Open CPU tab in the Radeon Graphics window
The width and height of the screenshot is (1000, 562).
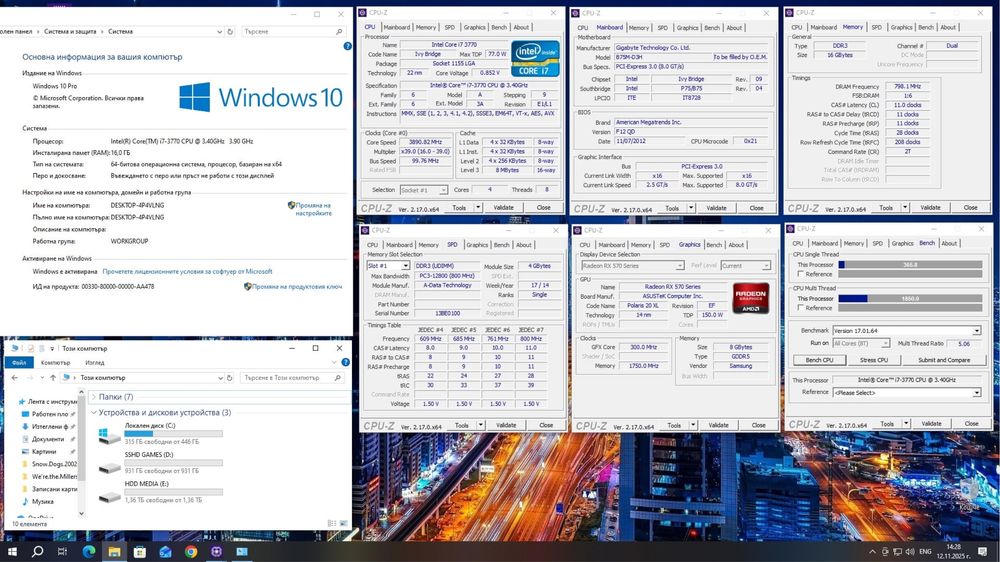pos(585,245)
